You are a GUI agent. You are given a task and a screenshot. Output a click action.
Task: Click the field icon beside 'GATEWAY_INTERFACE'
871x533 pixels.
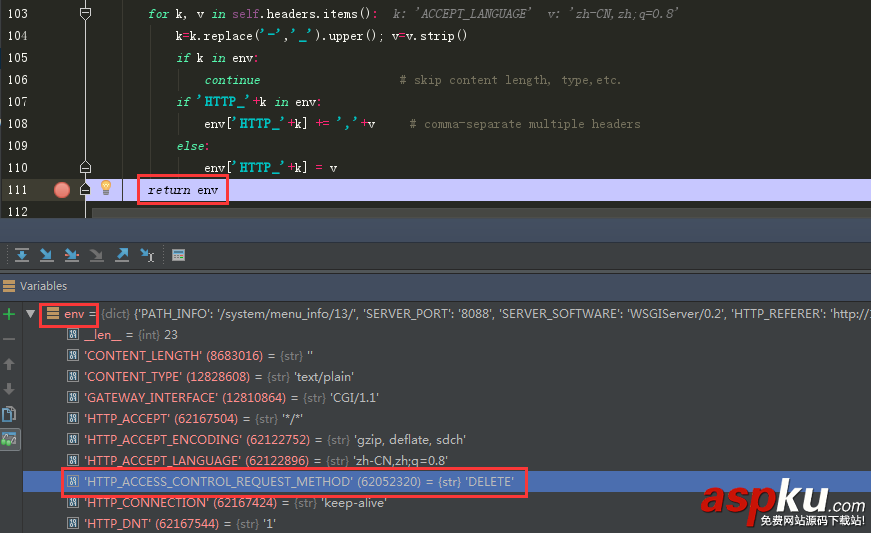point(73,397)
